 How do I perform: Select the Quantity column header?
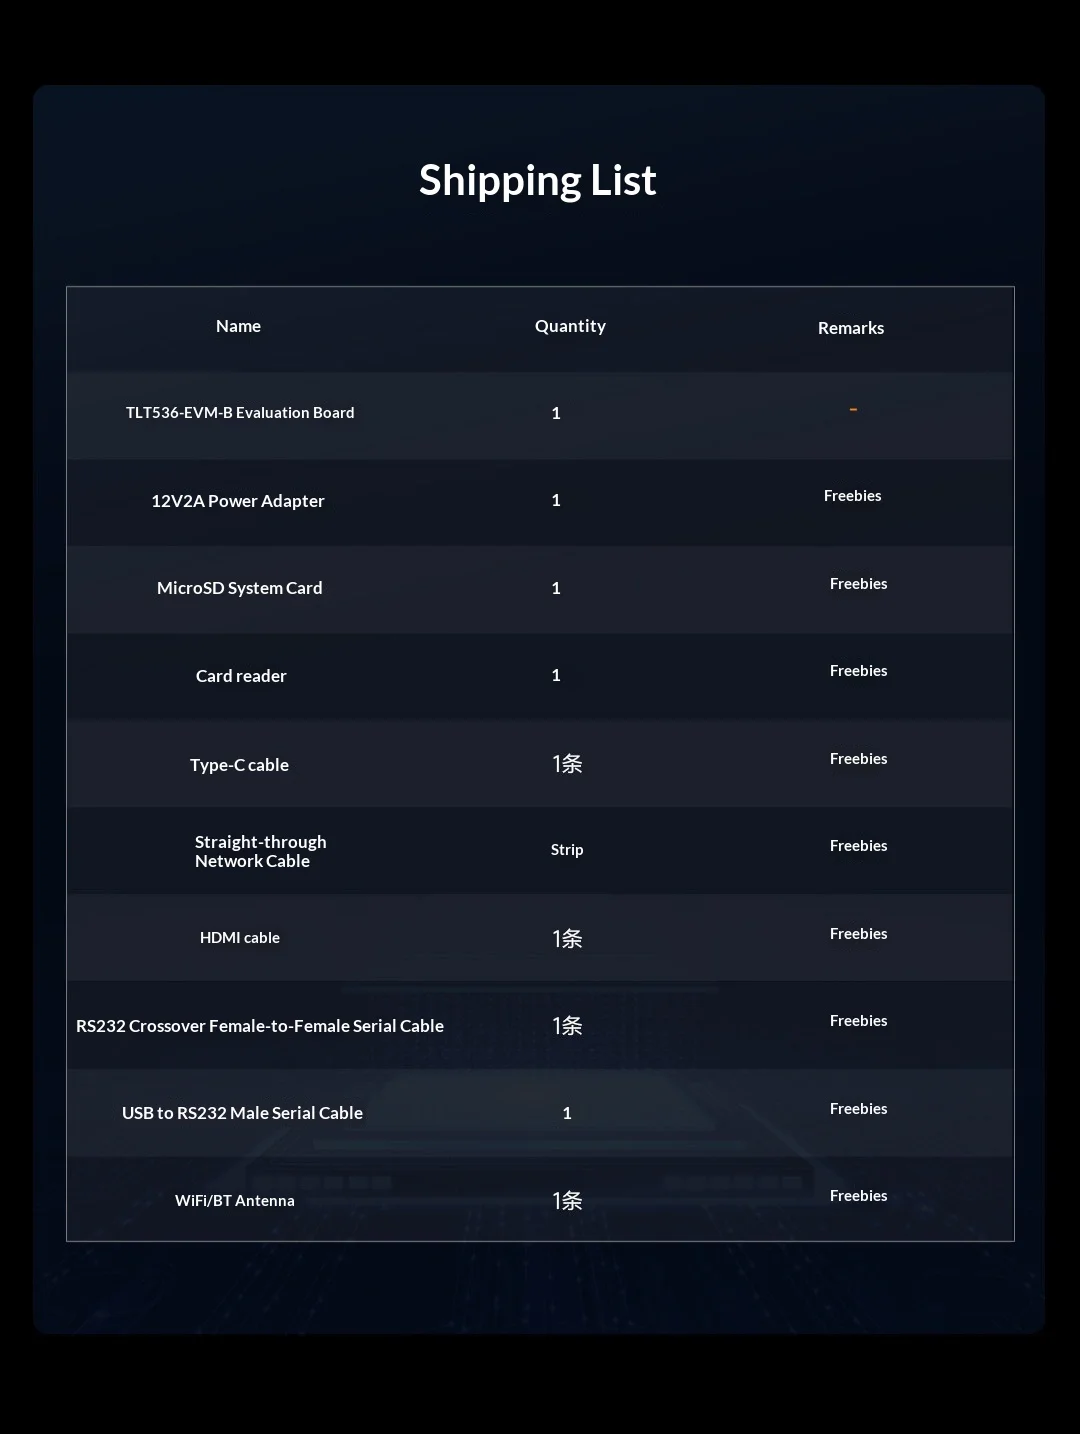(x=570, y=326)
